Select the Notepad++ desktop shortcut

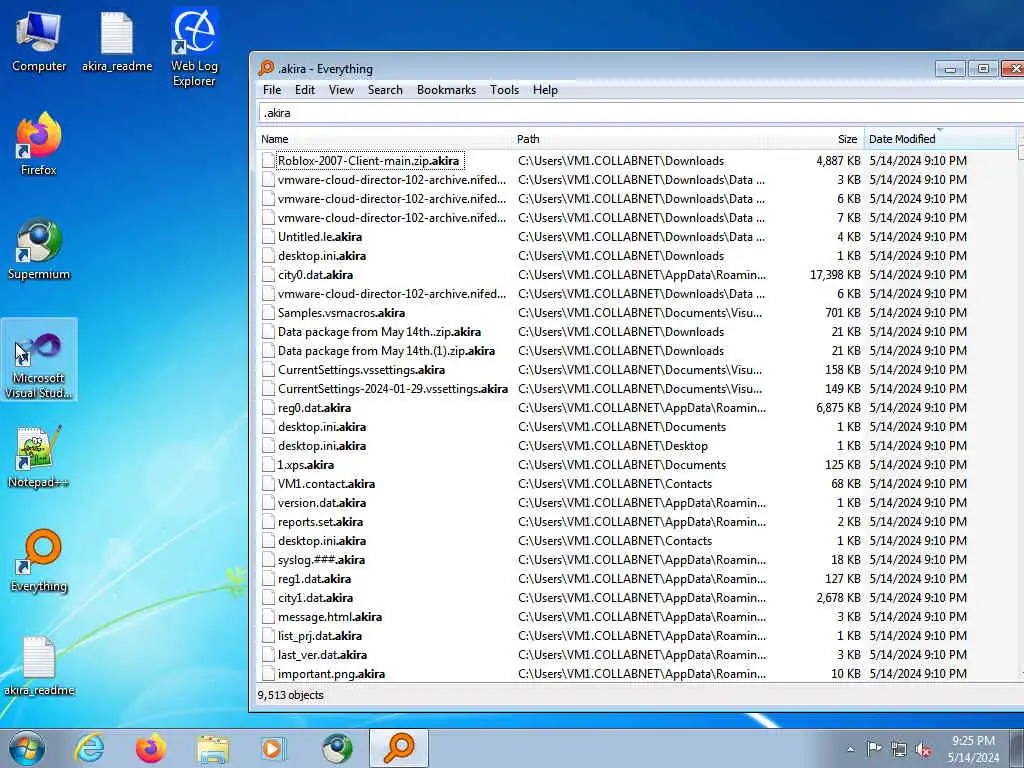click(x=39, y=456)
